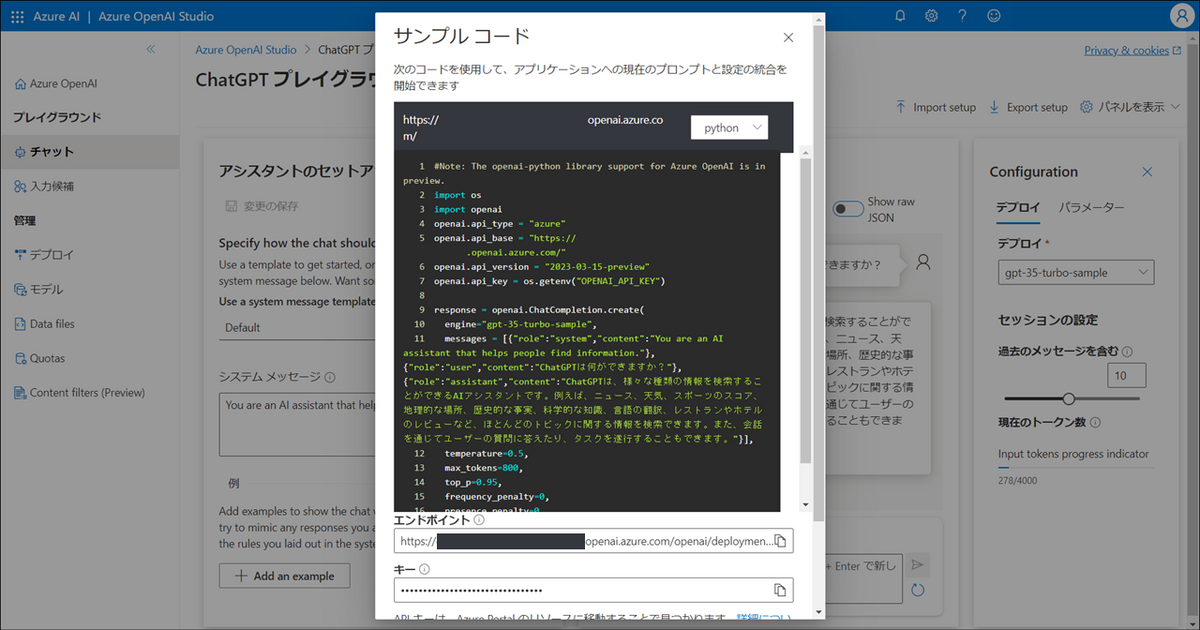Collapse the left navigation pane
Image resolution: width=1200 pixels, height=630 pixels.
pyautogui.click(x=151, y=49)
